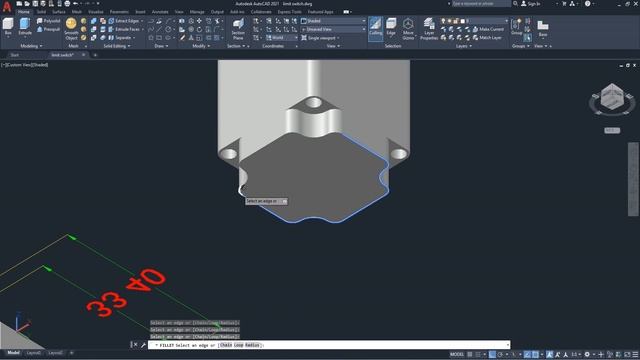This screenshot has height=360, width=640.
Task: Click the ViewCube in the viewport
Action: (612, 97)
